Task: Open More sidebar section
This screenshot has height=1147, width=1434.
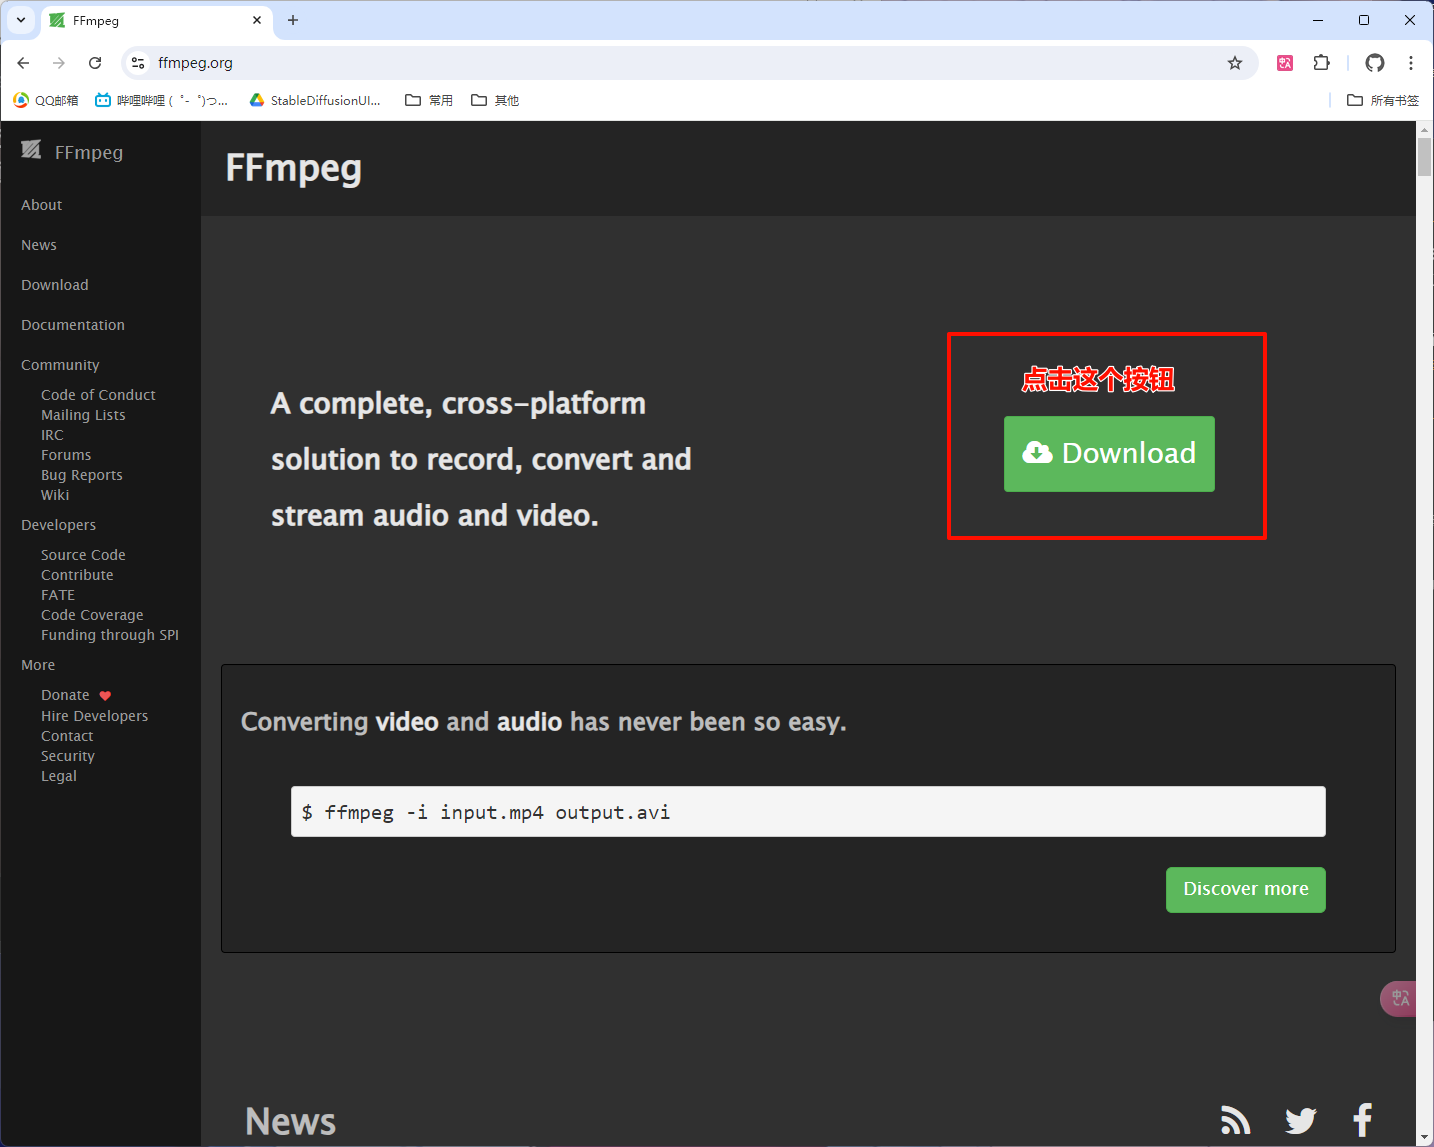Action: (38, 665)
